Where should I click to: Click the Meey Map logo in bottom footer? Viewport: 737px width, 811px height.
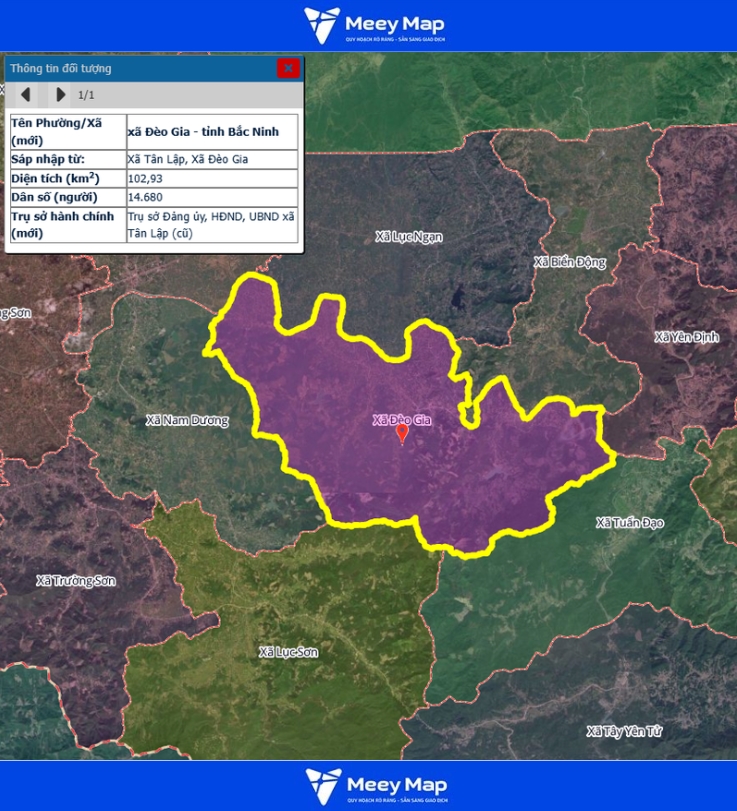click(x=375, y=785)
